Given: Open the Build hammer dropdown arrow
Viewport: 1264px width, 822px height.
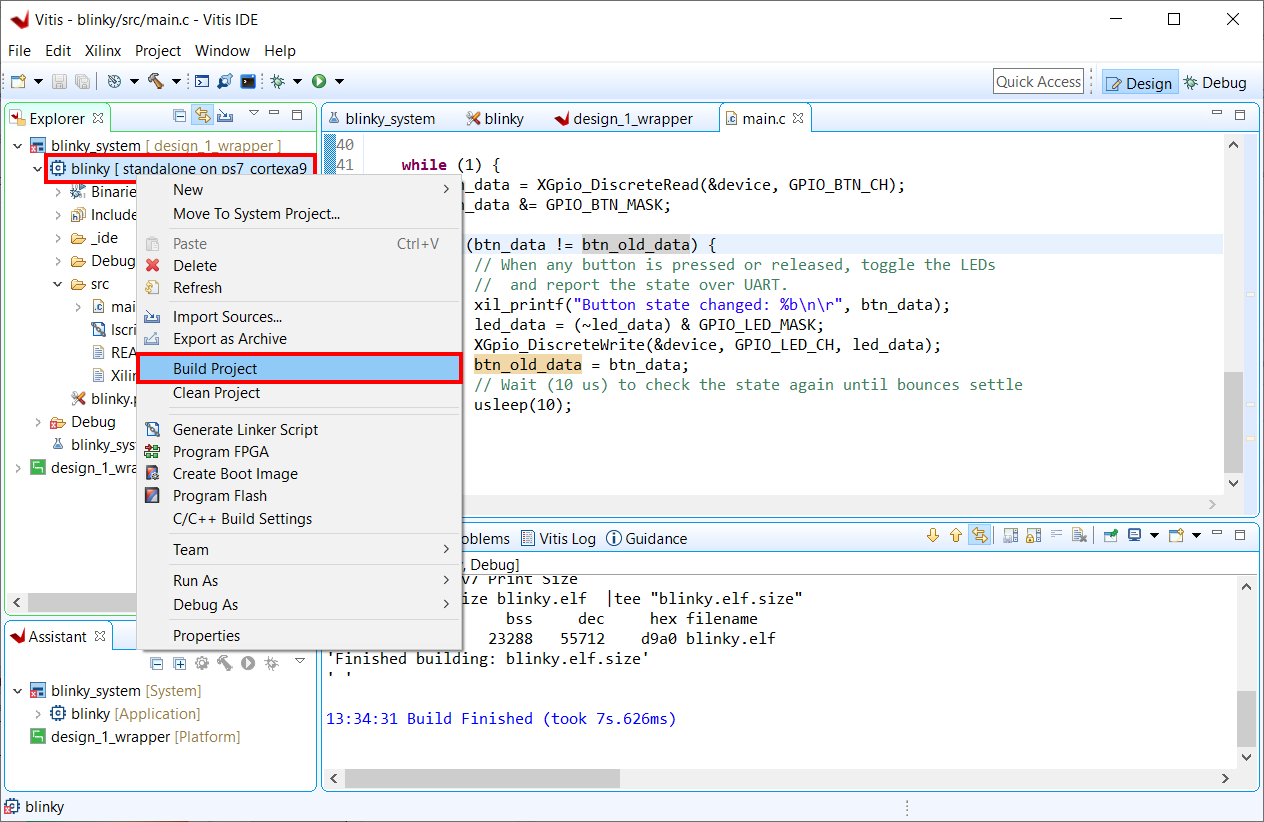Looking at the screenshot, I should pyautogui.click(x=176, y=82).
